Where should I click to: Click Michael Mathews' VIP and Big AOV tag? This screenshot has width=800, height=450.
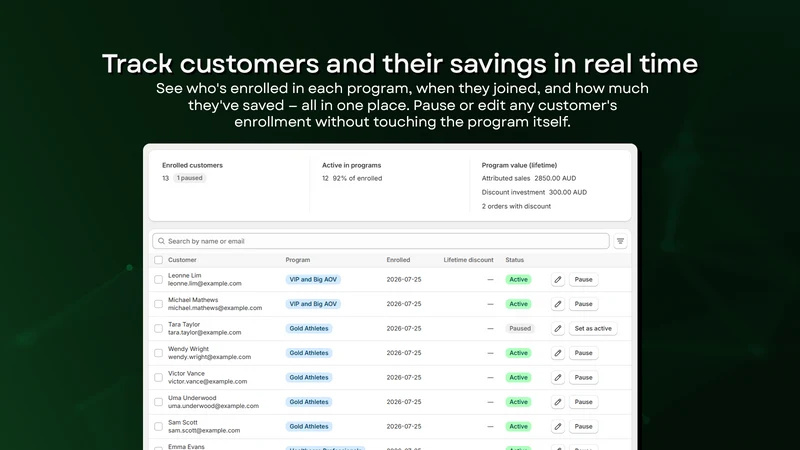(313, 304)
